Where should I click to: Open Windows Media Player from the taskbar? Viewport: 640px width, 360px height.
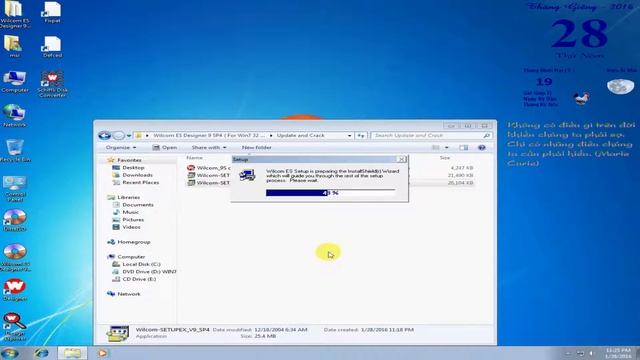[102, 353]
